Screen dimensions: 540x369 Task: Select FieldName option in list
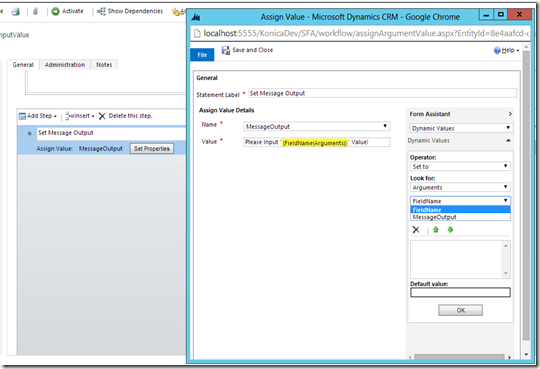click(460, 210)
